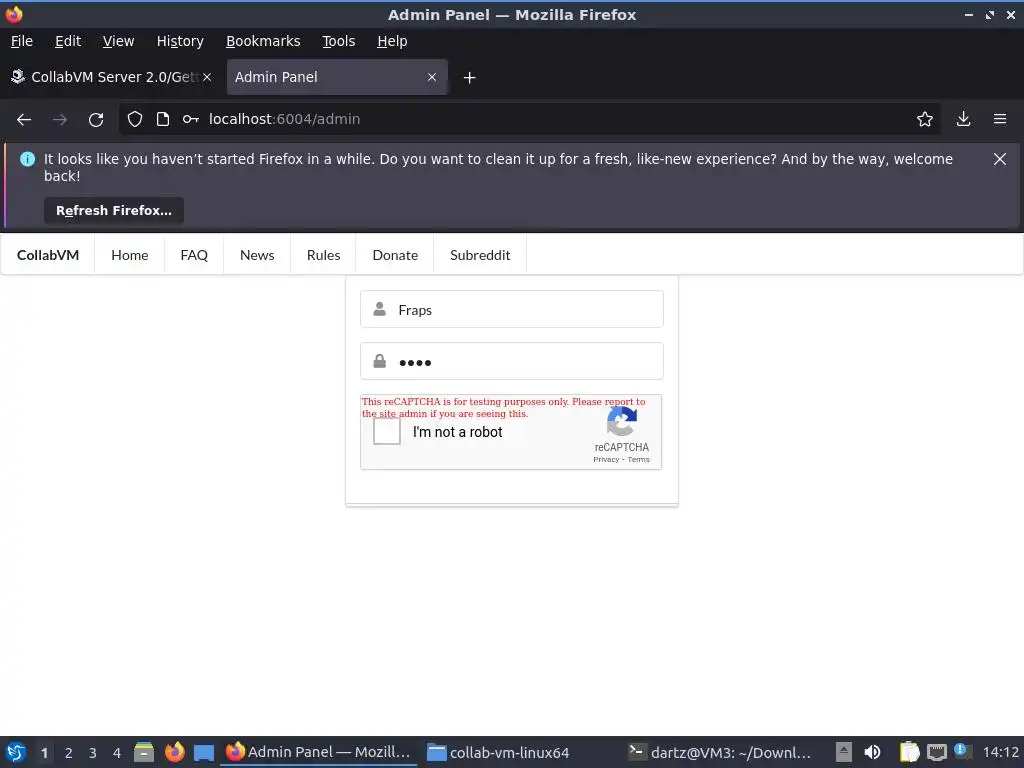Show site information page icon
Image resolution: width=1024 pixels, height=768 pixels.
point(163,120)
